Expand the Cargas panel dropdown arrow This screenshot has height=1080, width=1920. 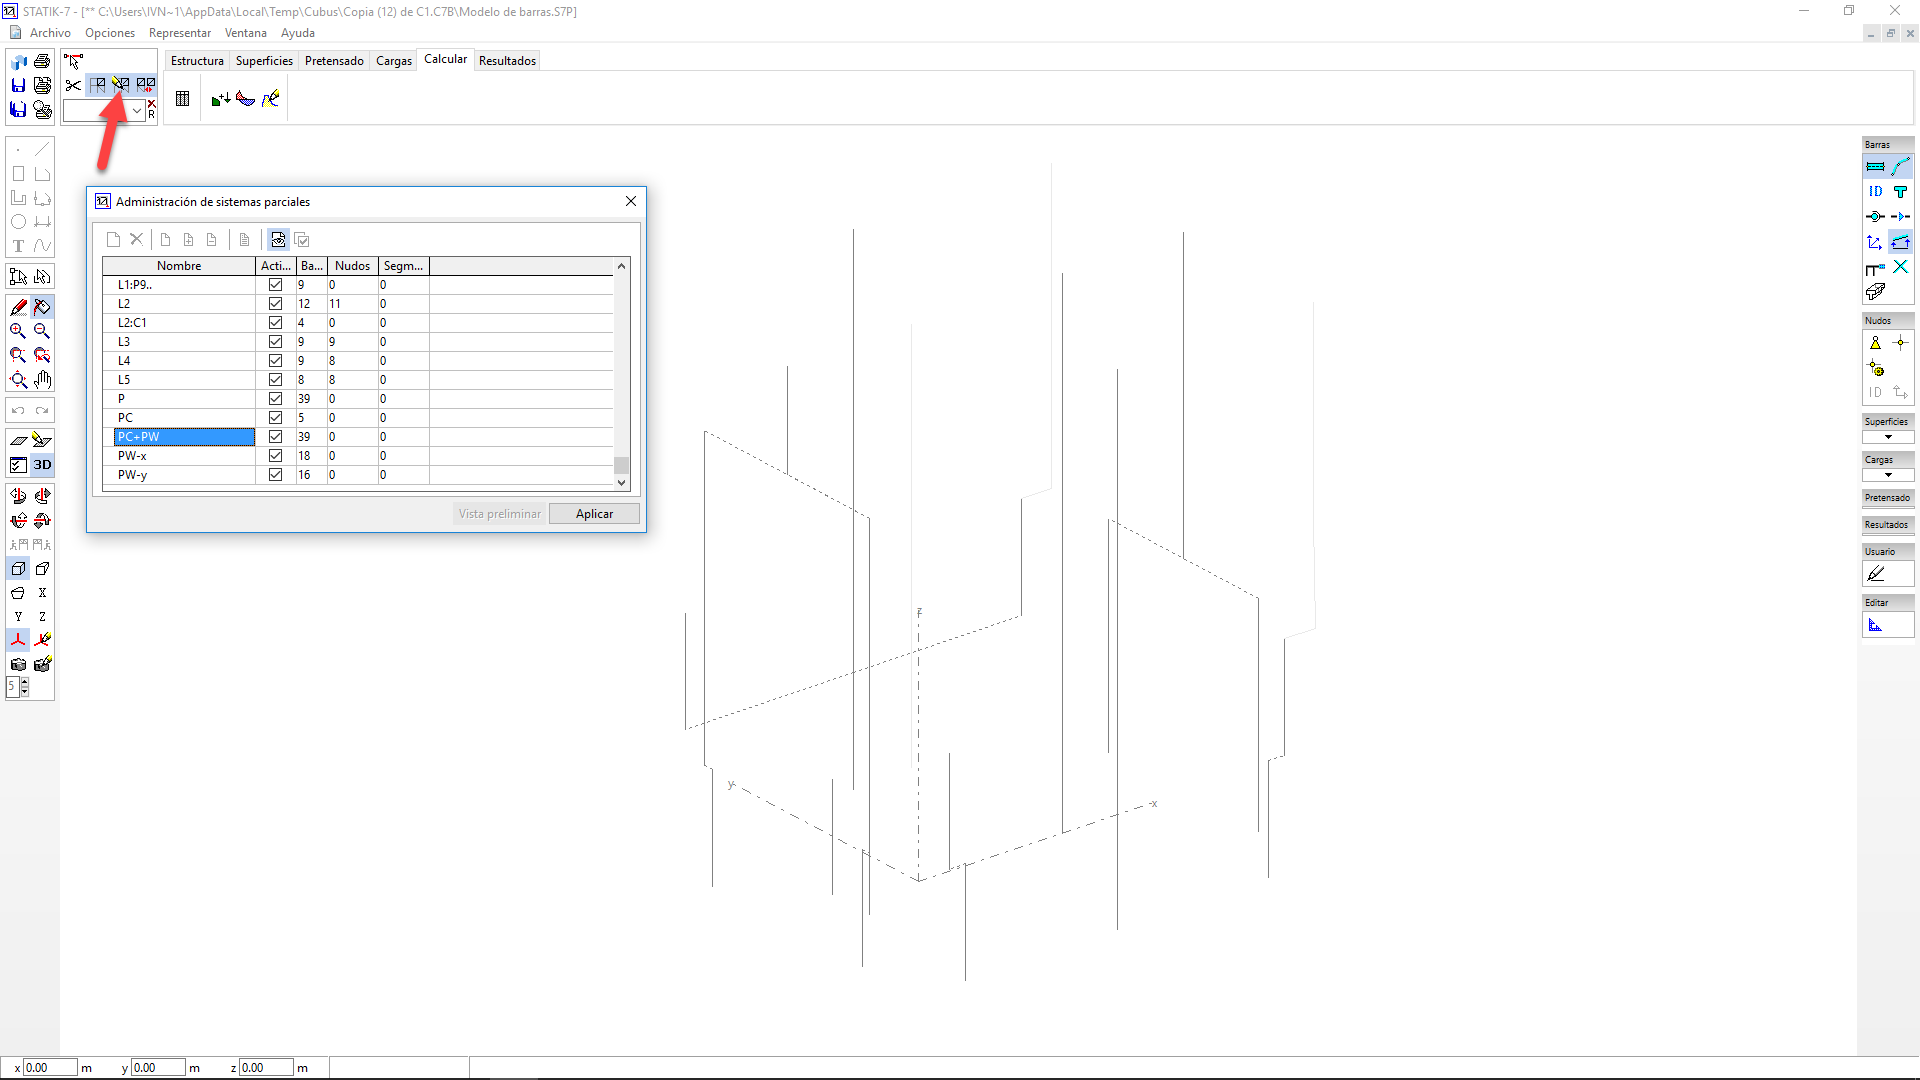[1888, 475]
